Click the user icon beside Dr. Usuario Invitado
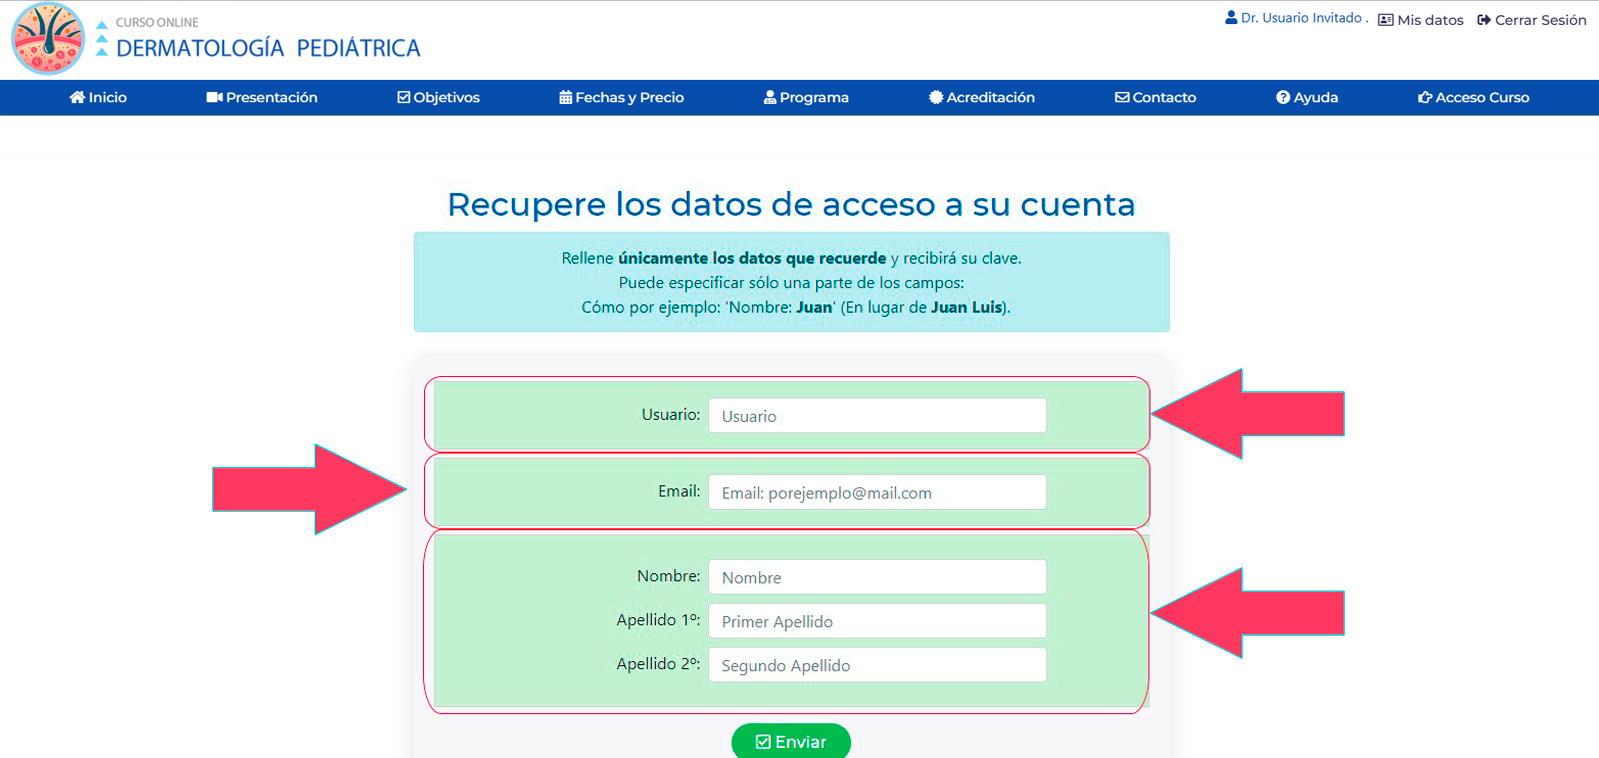 coord(1231,18)
